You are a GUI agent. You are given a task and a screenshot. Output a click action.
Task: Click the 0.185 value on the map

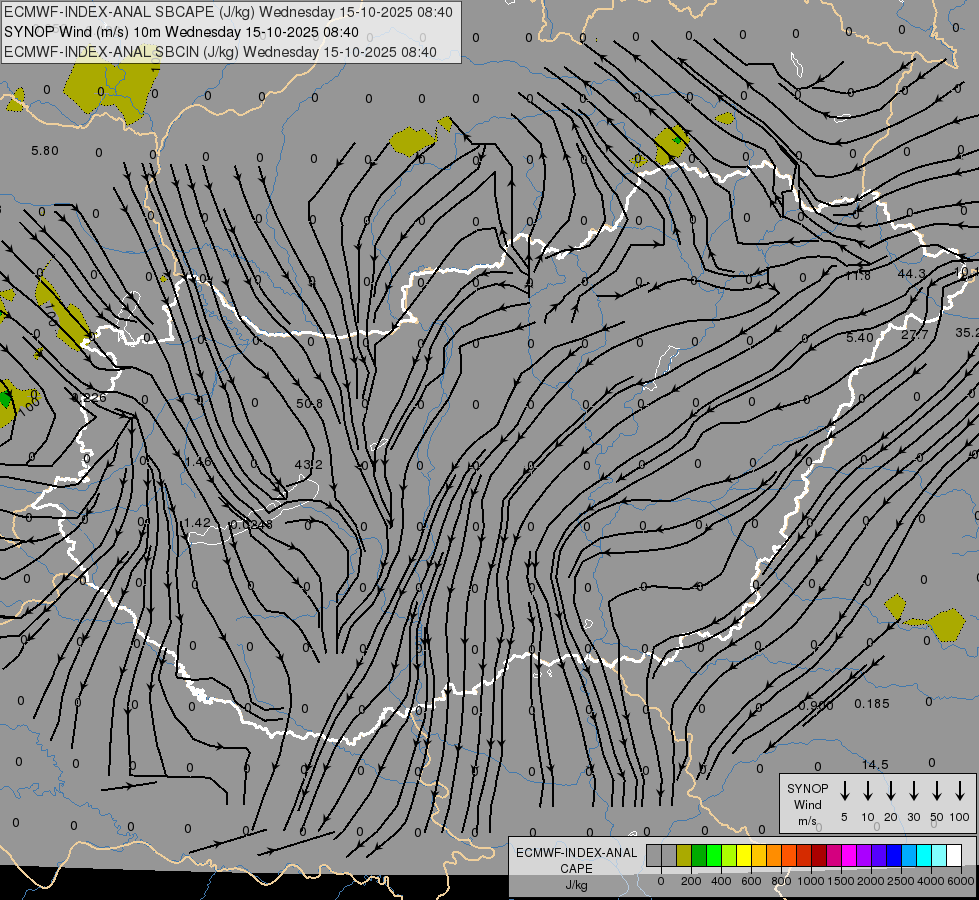(872, 704)
